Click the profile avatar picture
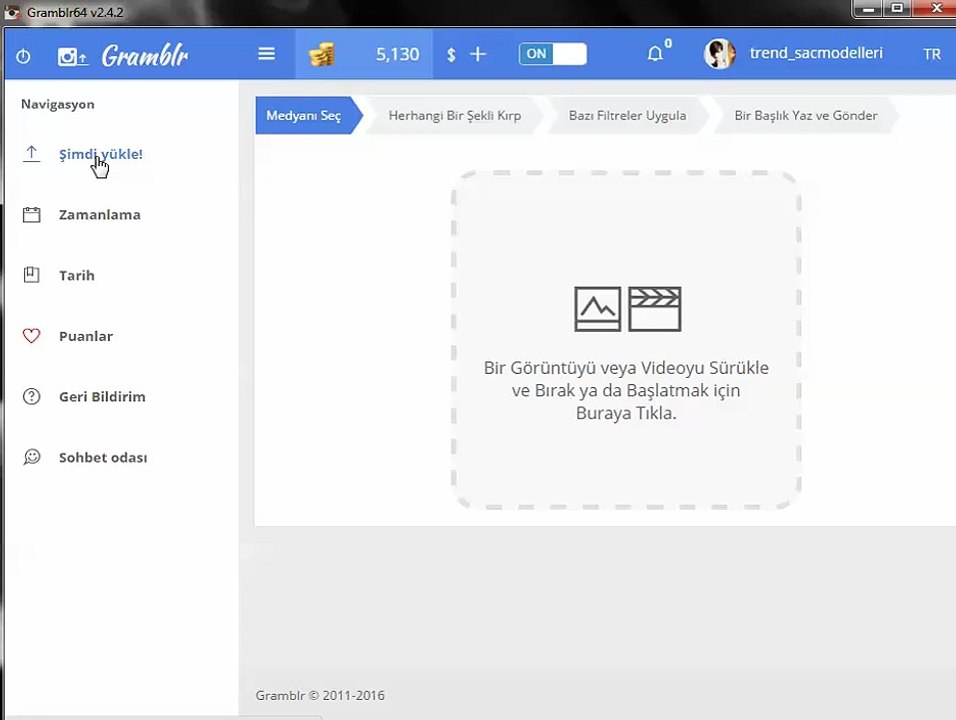The height and width of the screenshot is (720, 956). [x=719, y=54]
